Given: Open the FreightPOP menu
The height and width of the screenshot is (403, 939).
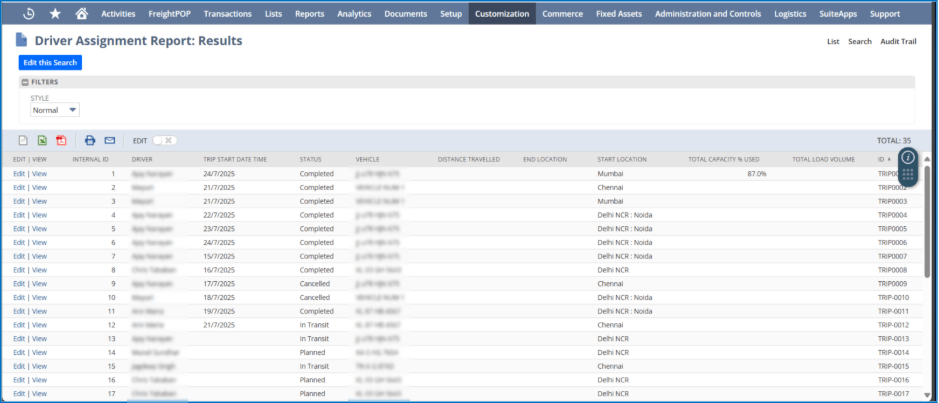Looking at the screenshot, I should (x=169, y=14).
